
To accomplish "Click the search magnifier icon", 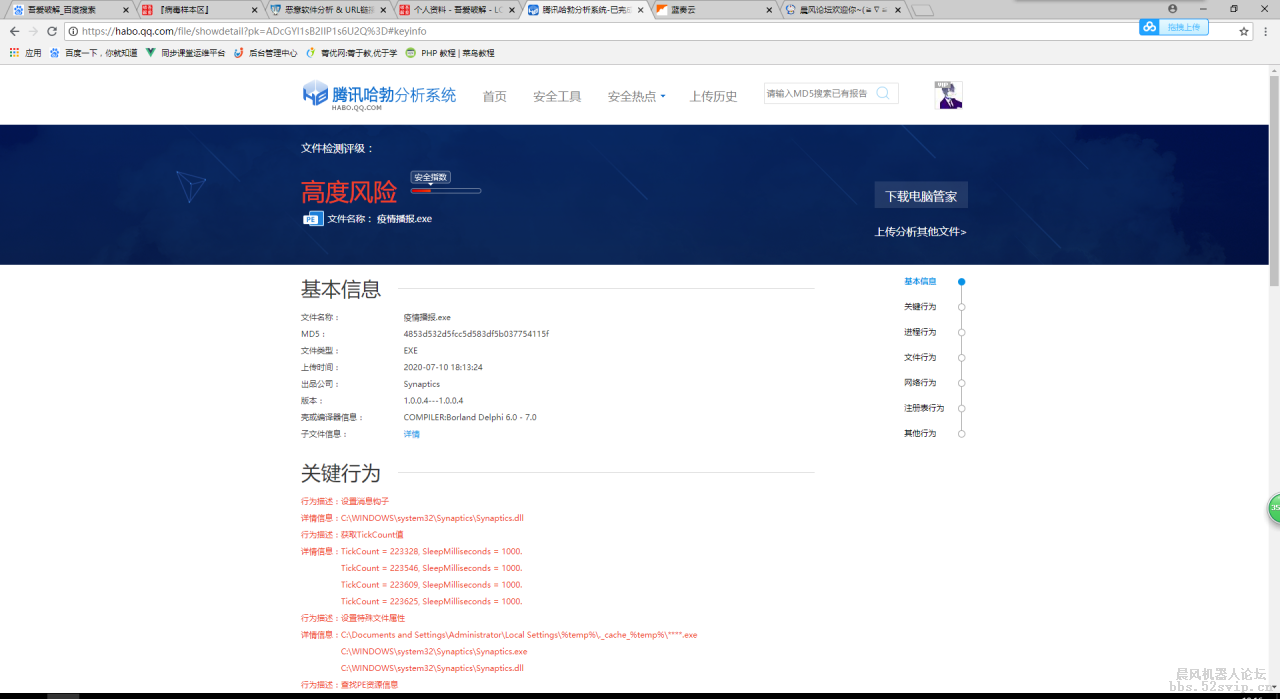I will point(883,93).
